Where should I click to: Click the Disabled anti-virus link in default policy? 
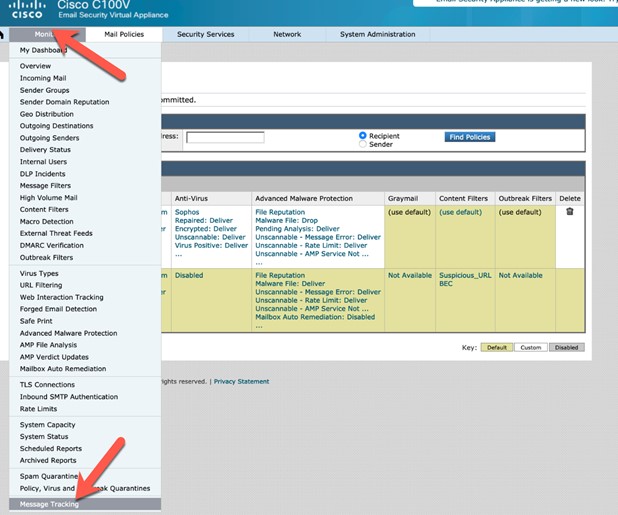click(x=189, y=275)
